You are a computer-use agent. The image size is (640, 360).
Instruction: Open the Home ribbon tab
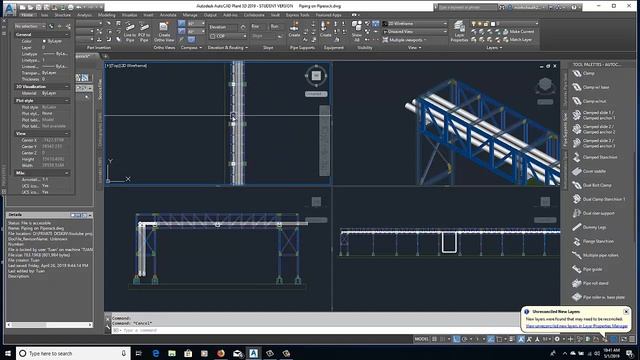point(27,15)
